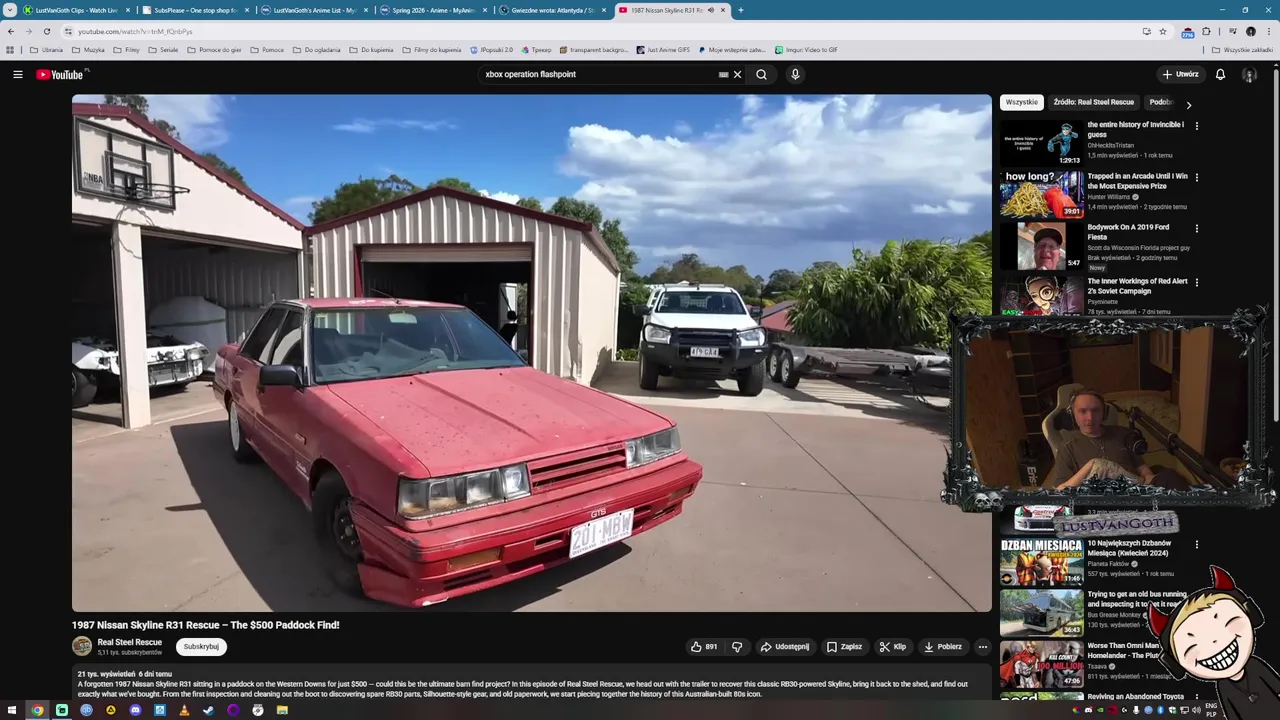Like the video with thumbs up

704,647
